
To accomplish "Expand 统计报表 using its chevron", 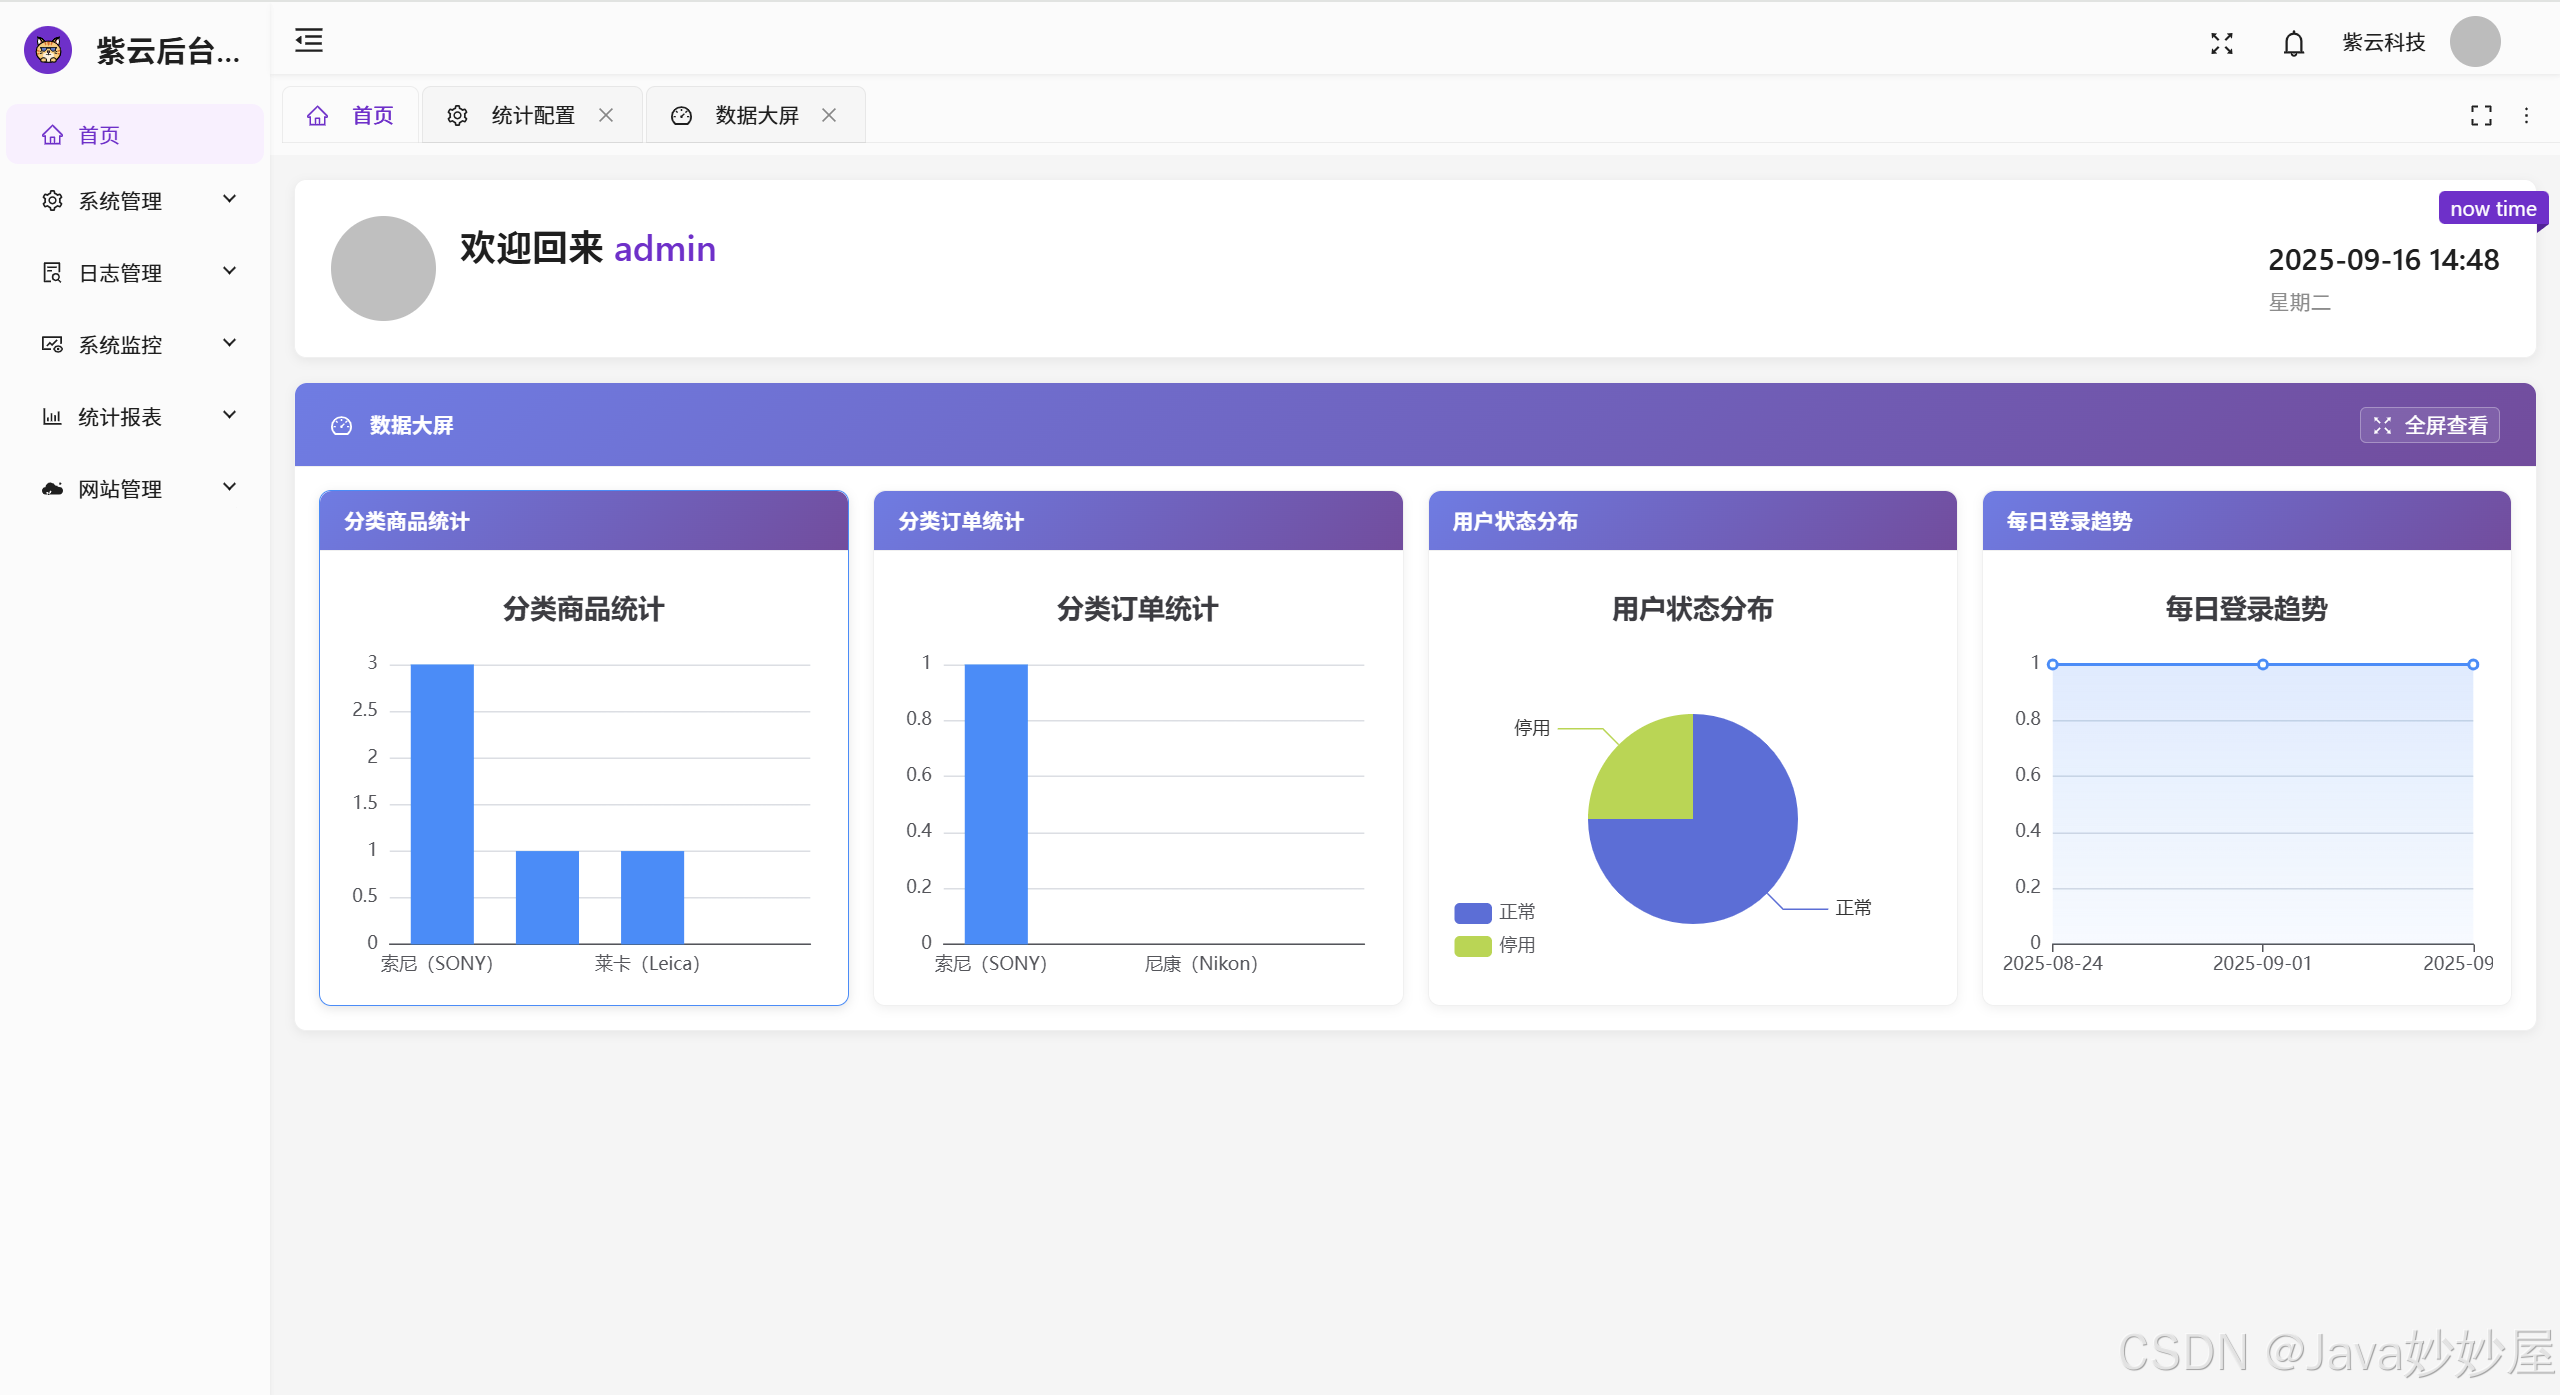I will 229,415.
